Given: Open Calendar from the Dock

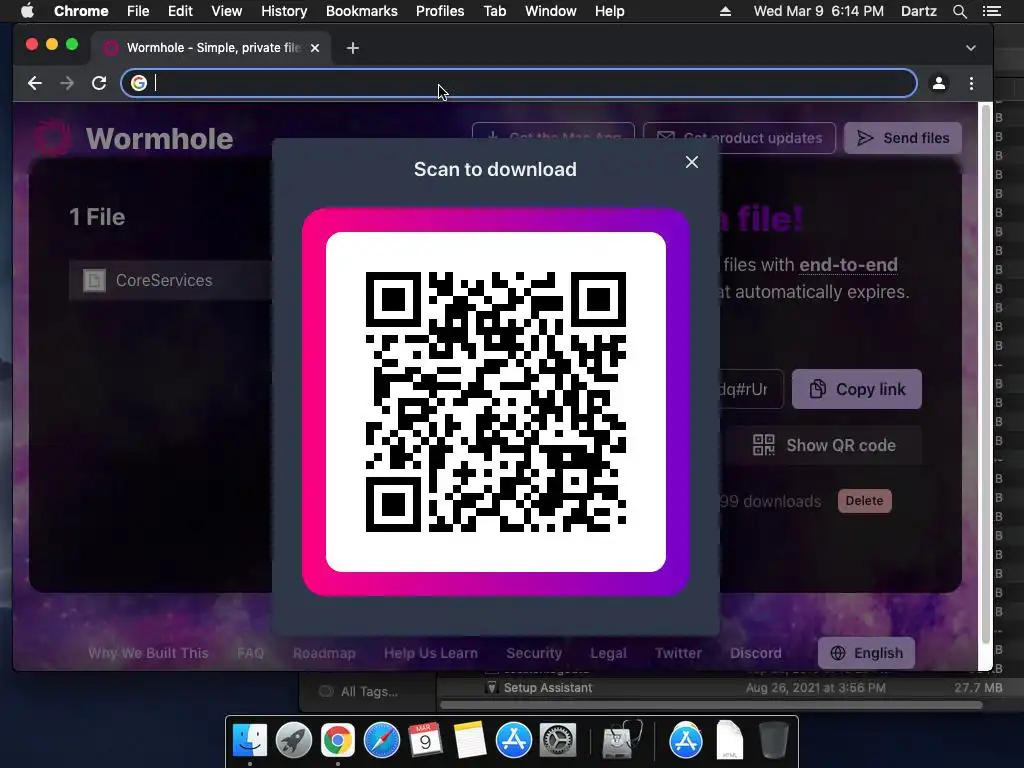Looking at the screenshot, I should [x=425, y=741].
